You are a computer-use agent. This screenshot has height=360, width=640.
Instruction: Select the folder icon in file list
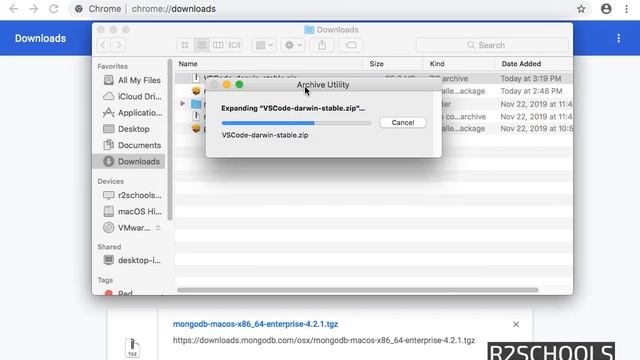coord(196,104)
